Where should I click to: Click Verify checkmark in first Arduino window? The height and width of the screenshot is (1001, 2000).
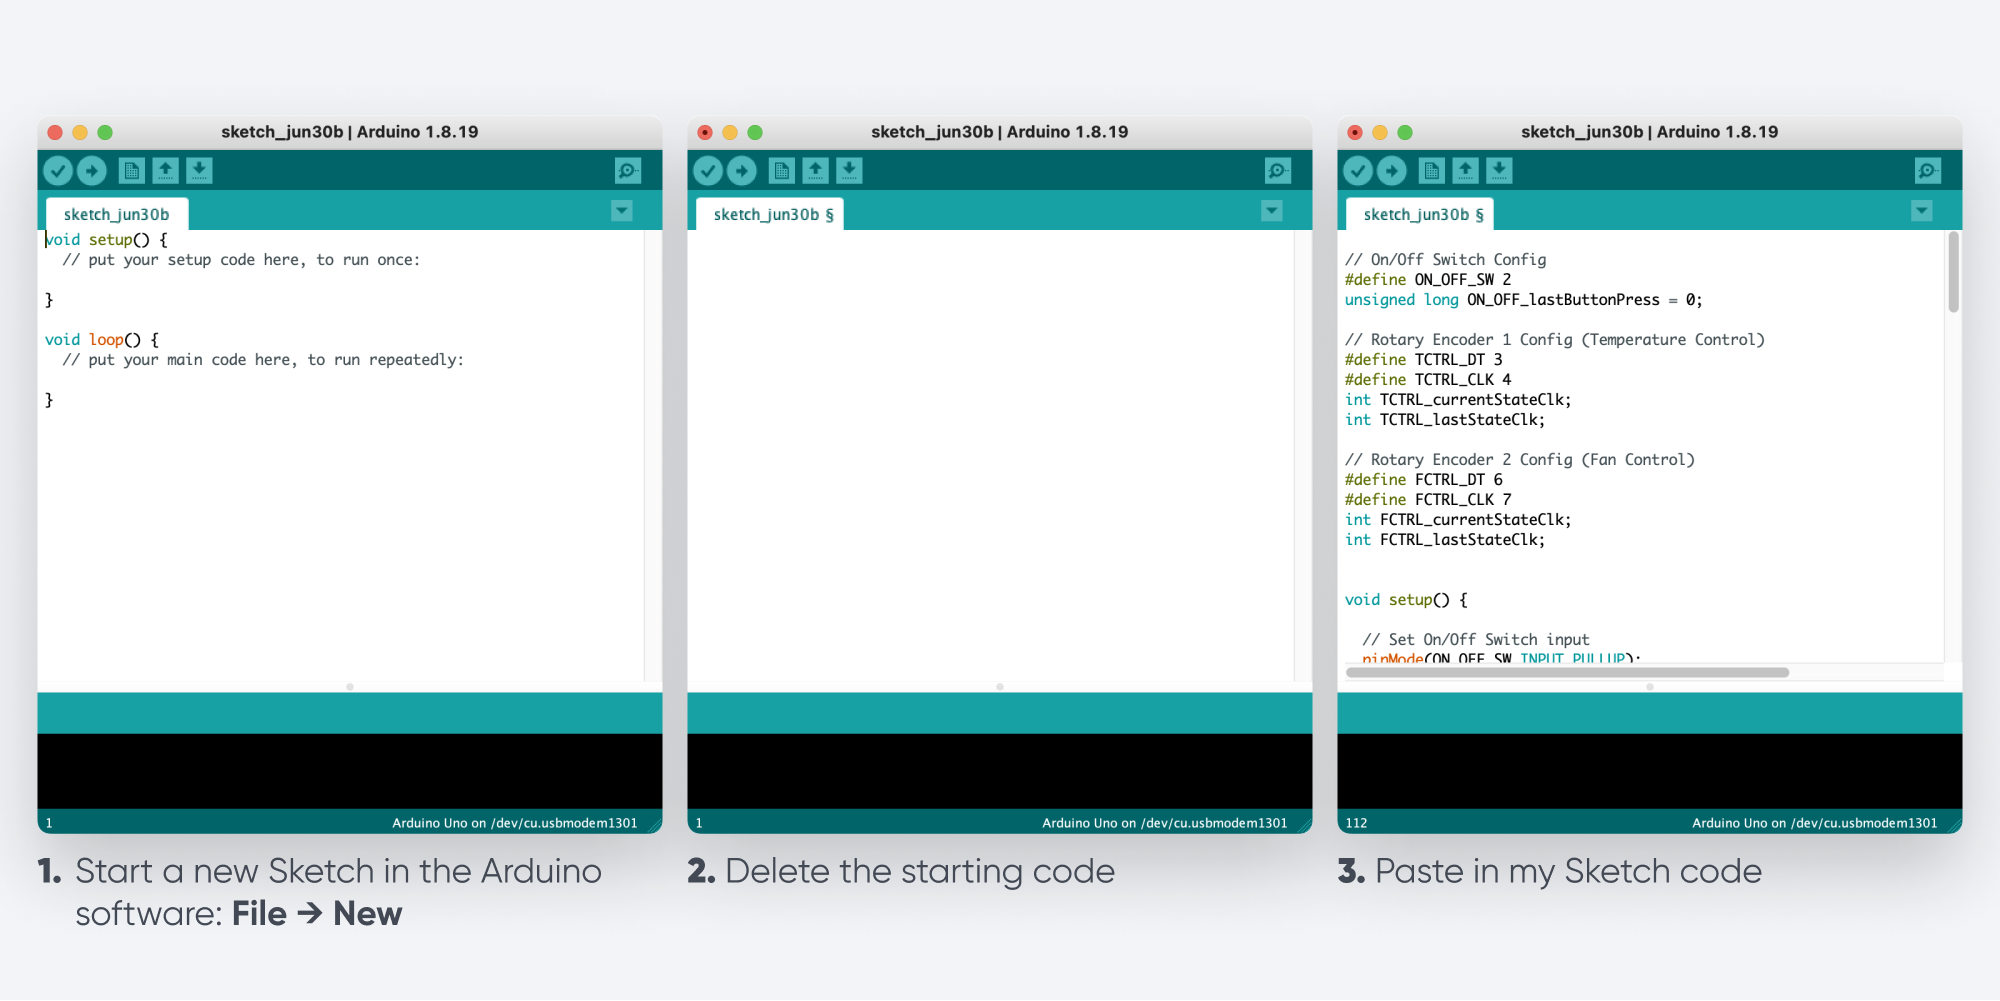tap(58, 171)
